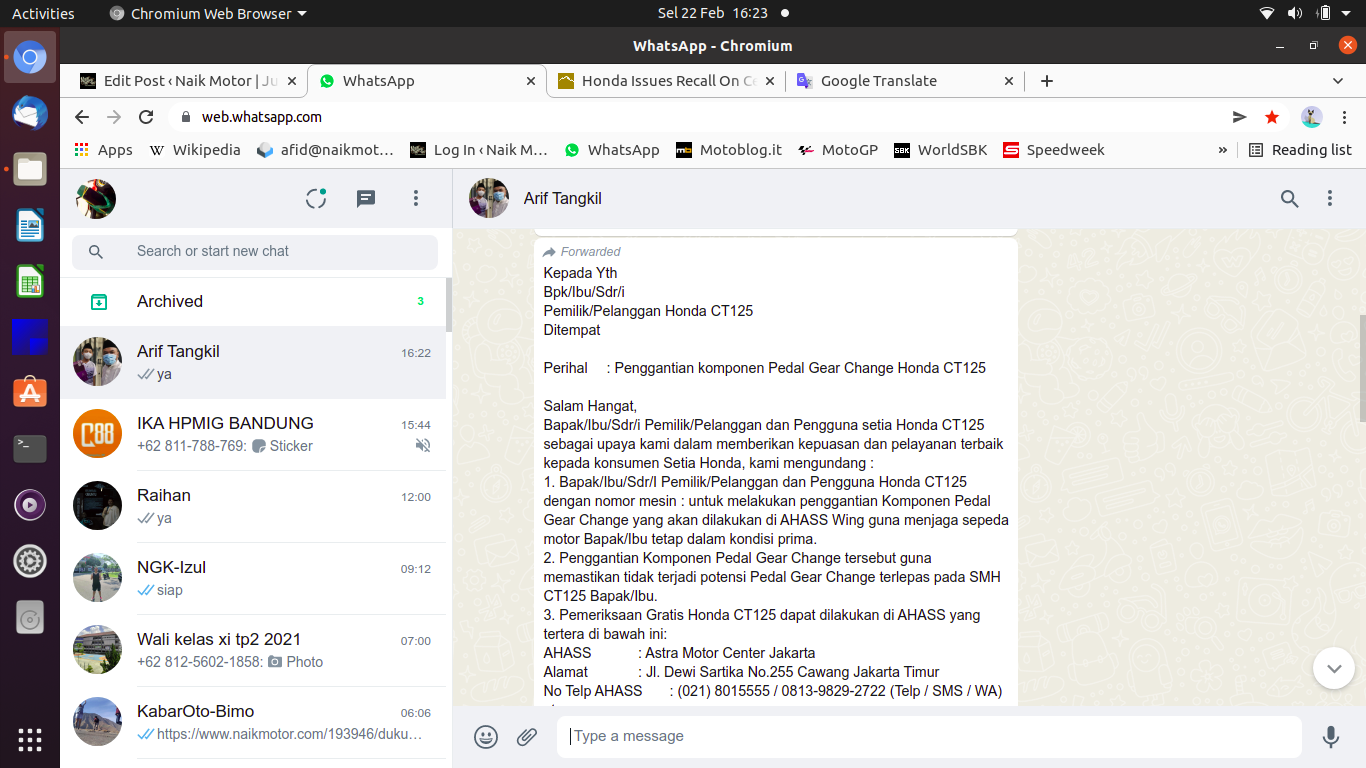Click the chat list scrollbar

448,305
